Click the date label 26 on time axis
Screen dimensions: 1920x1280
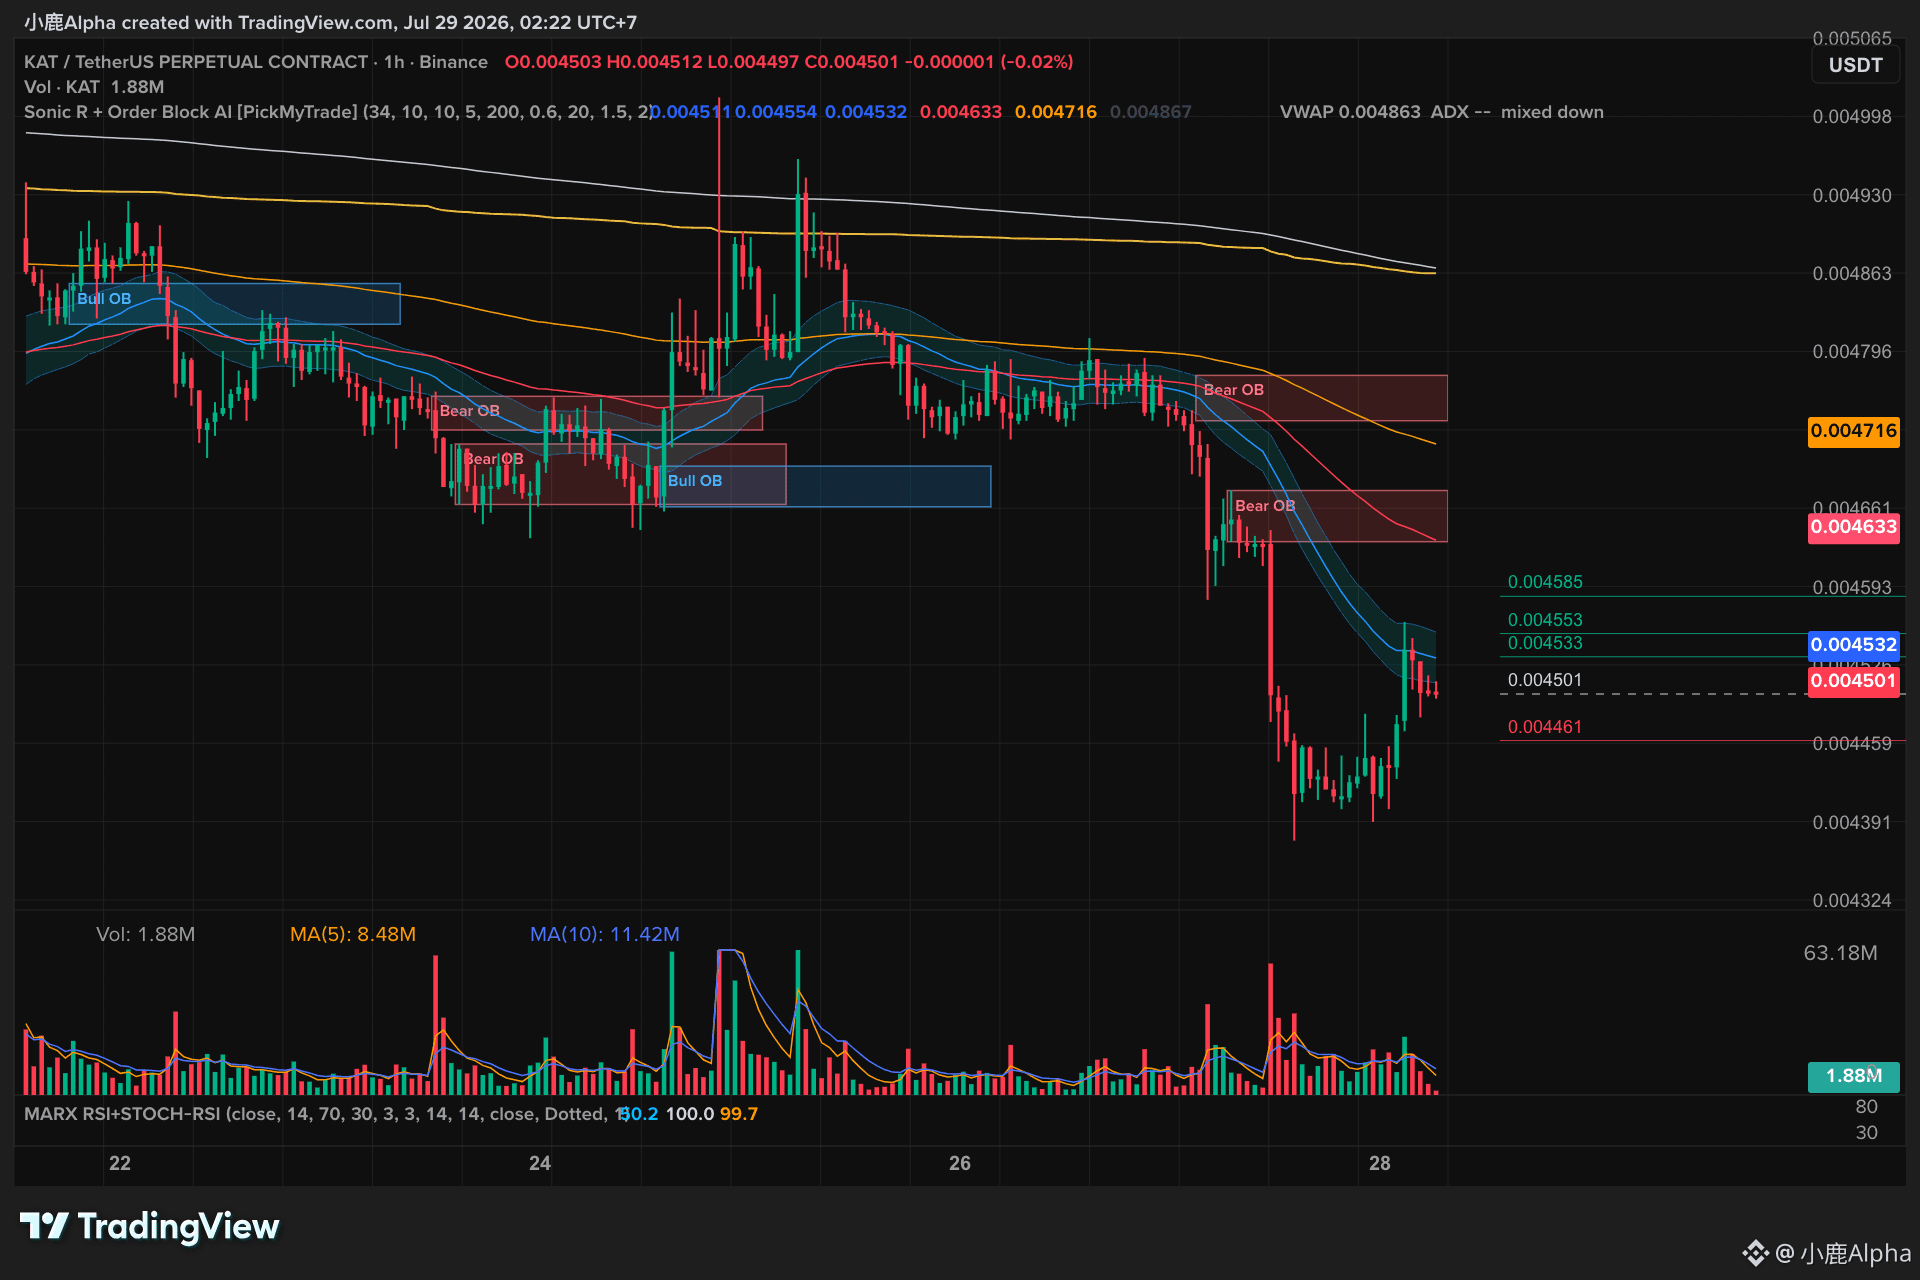tap(960, 1163)
